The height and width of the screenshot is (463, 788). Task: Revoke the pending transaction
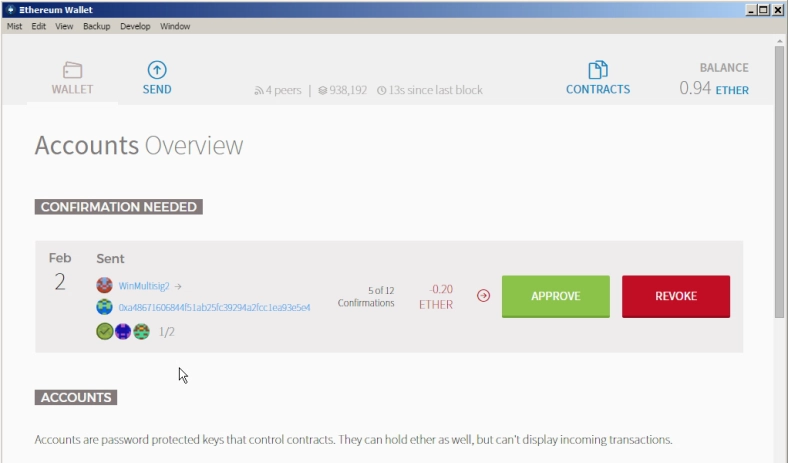click(x=676, y=296)
